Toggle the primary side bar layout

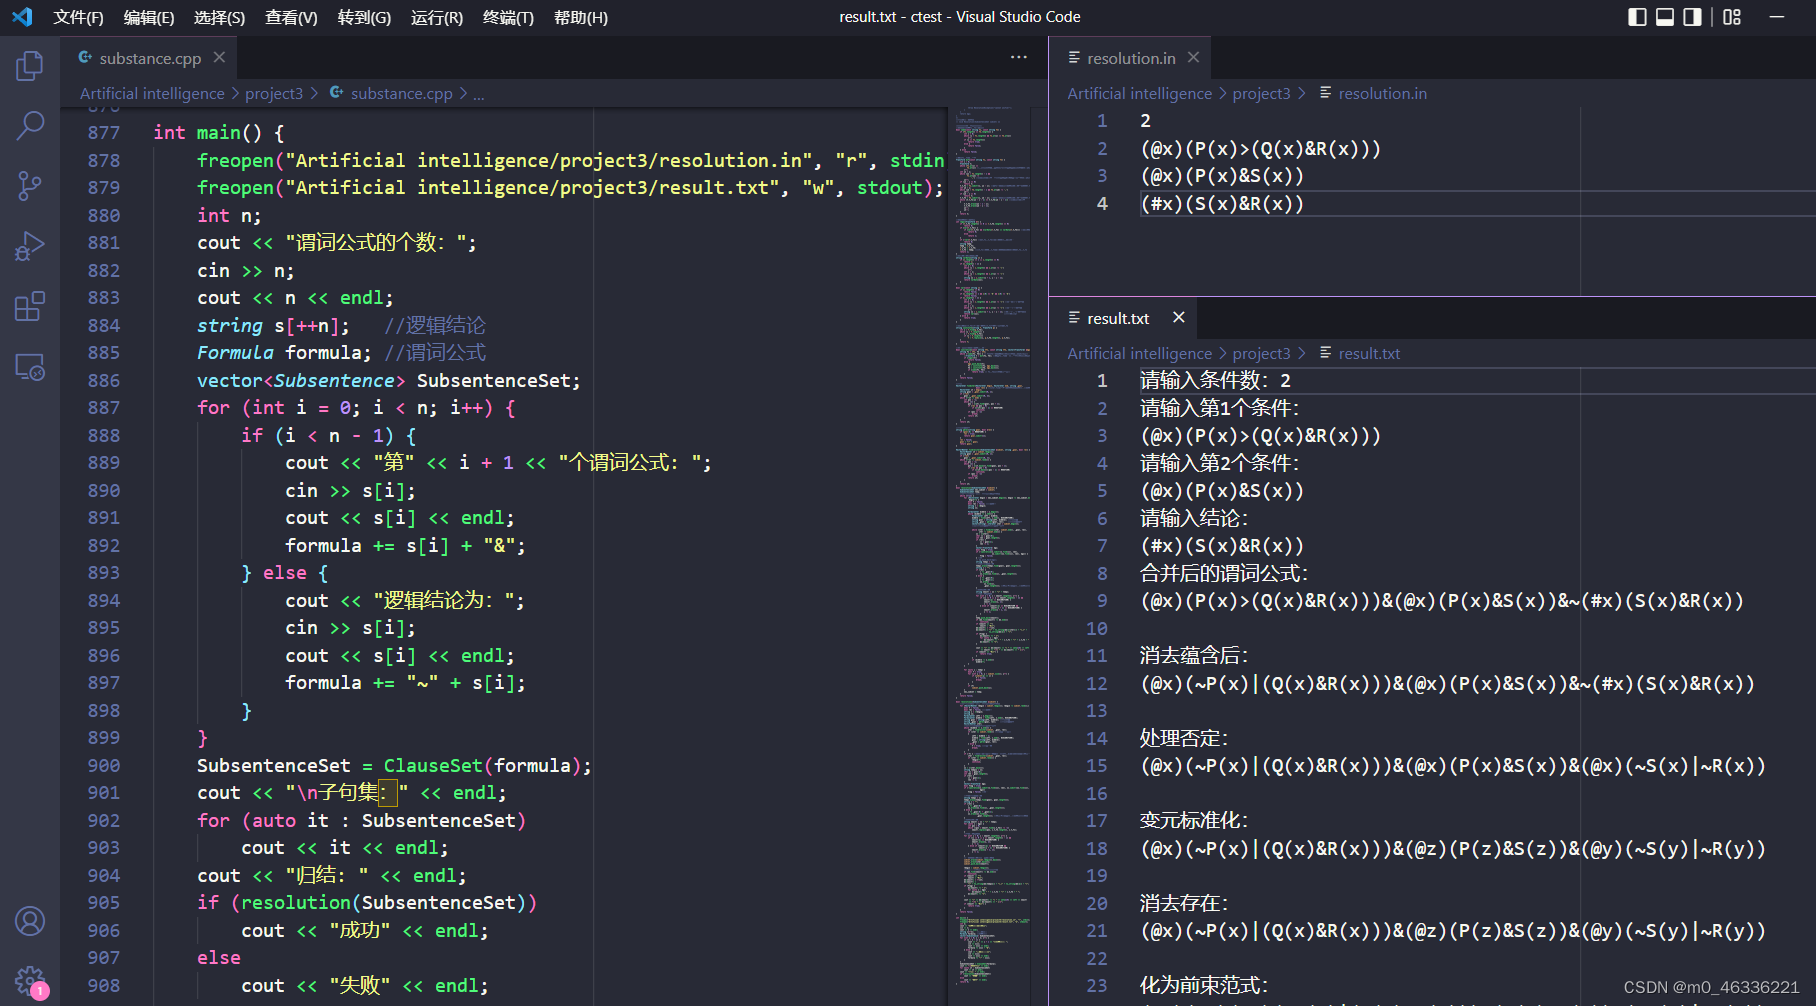click(1637, 17)
